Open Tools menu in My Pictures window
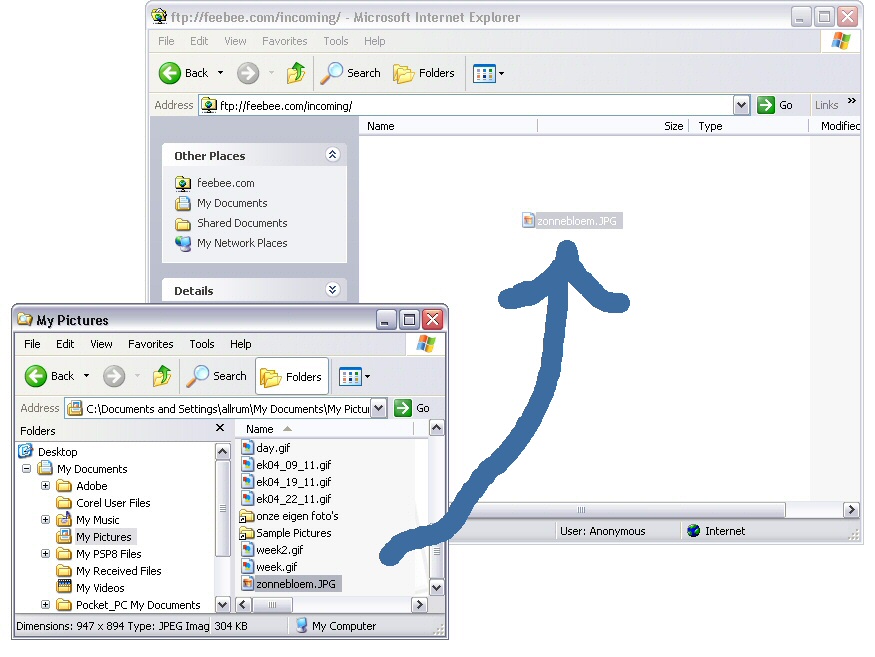The image size is (875, 657). 201,344
